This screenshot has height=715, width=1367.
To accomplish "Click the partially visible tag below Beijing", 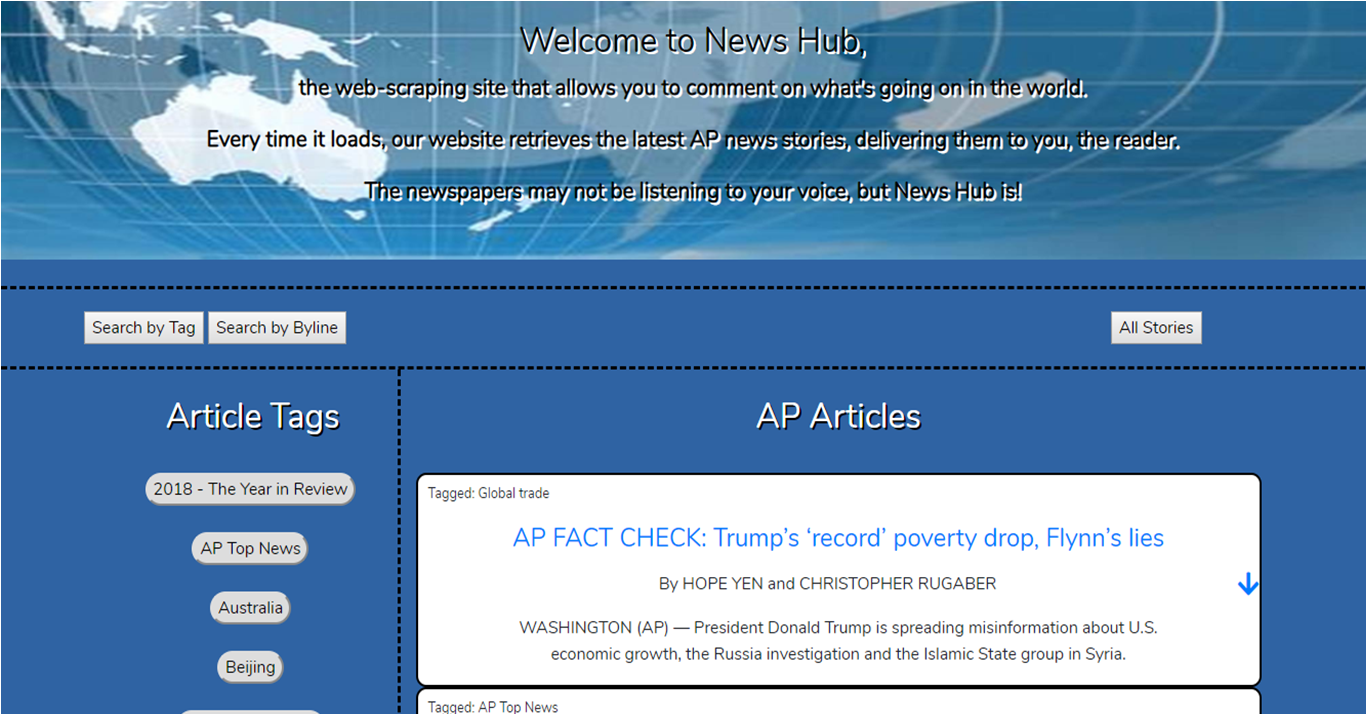I will (x=250, y=711).
